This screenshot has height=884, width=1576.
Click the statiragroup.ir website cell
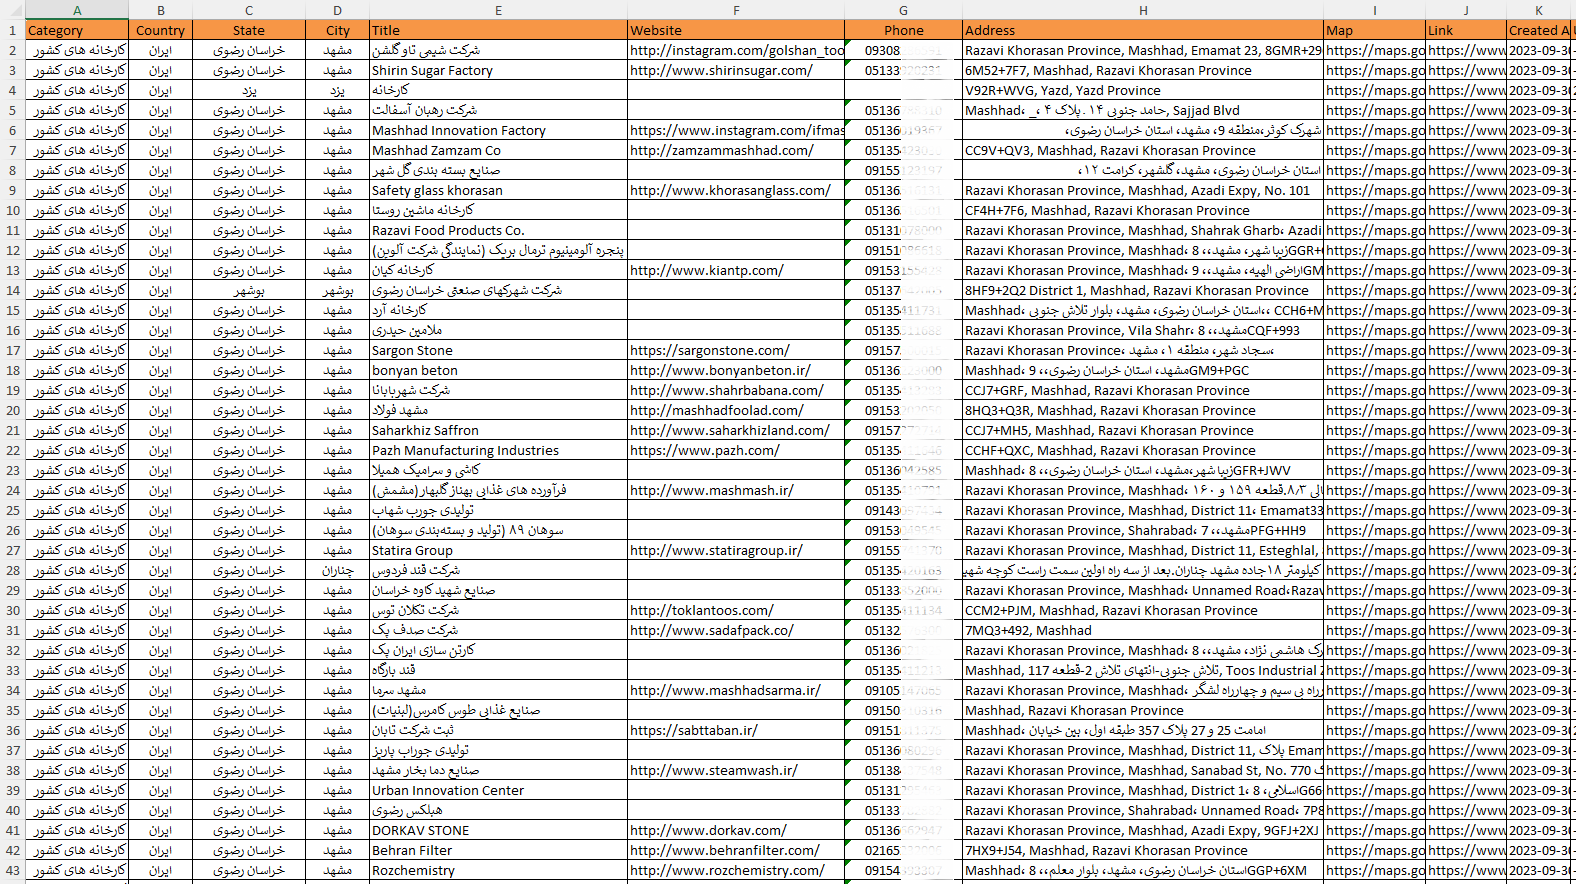[x=736, y=550]
